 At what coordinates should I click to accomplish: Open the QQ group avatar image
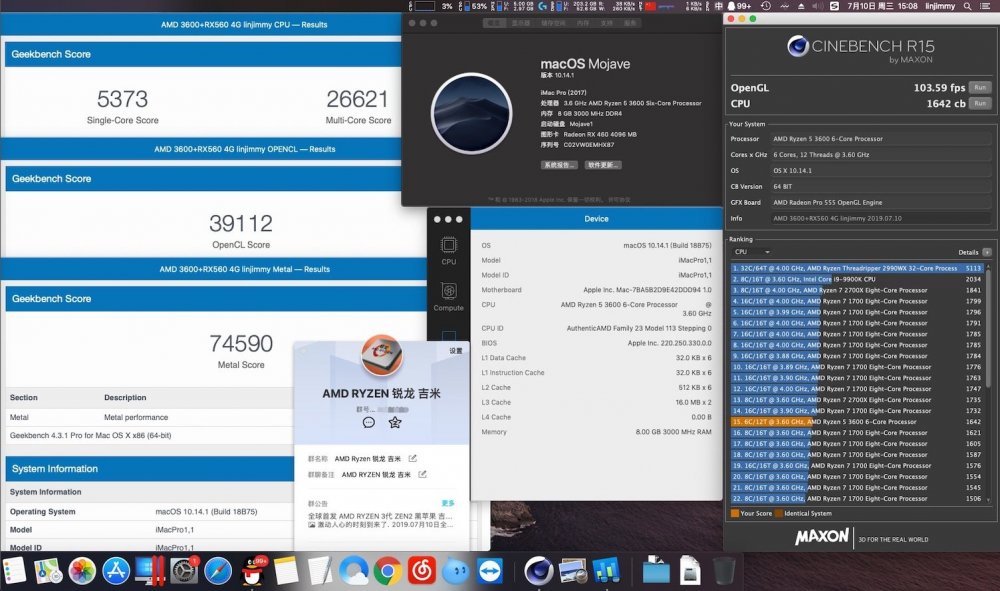381,354
